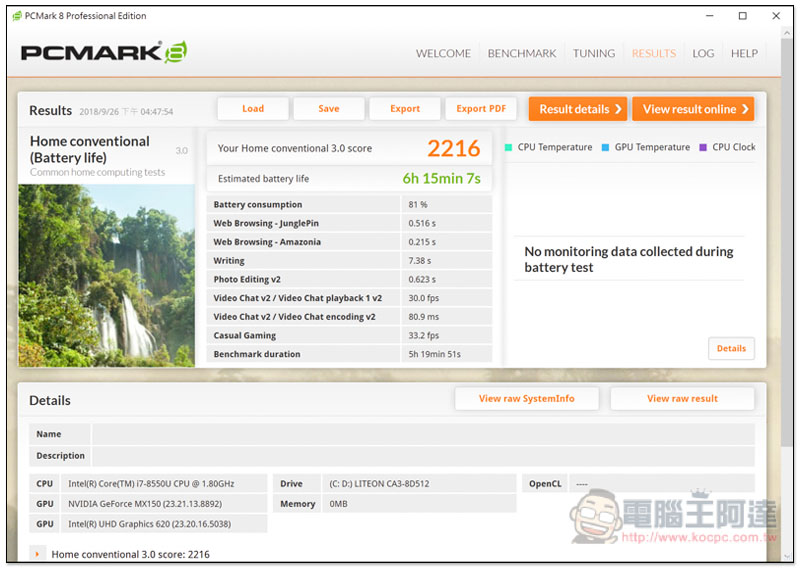
Task: Click the Export button
Action: (x=405, y=109)
